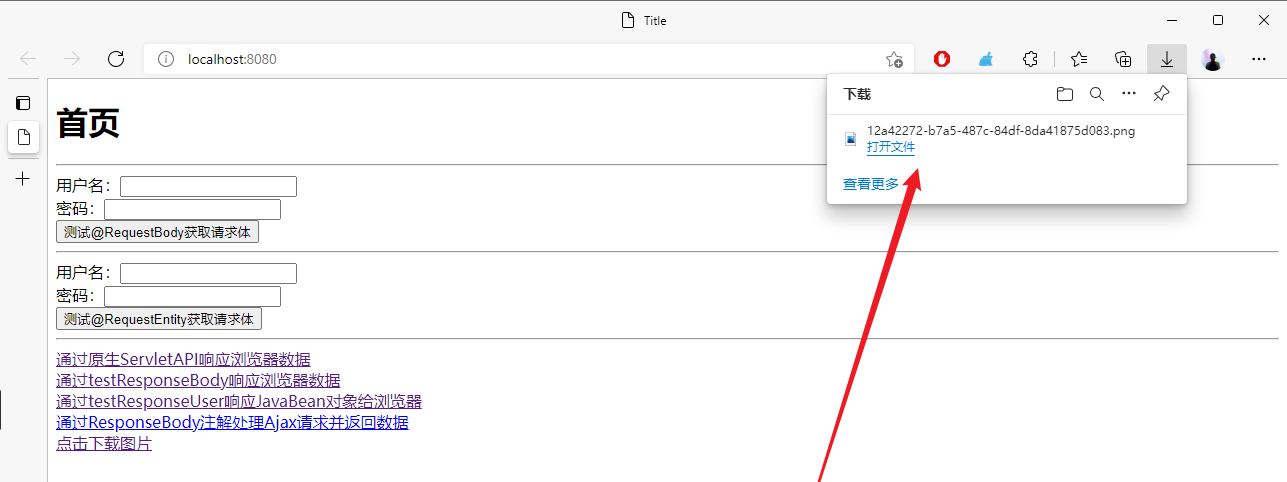Open the Collections icon
The image size is (1287, 482).
pyautogui.click(x=1123, y=59)
